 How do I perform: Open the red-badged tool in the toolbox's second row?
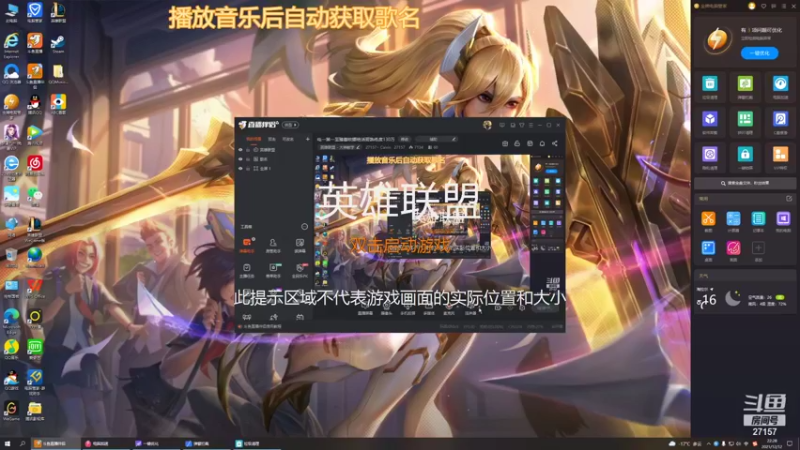[x=300, y=270]
